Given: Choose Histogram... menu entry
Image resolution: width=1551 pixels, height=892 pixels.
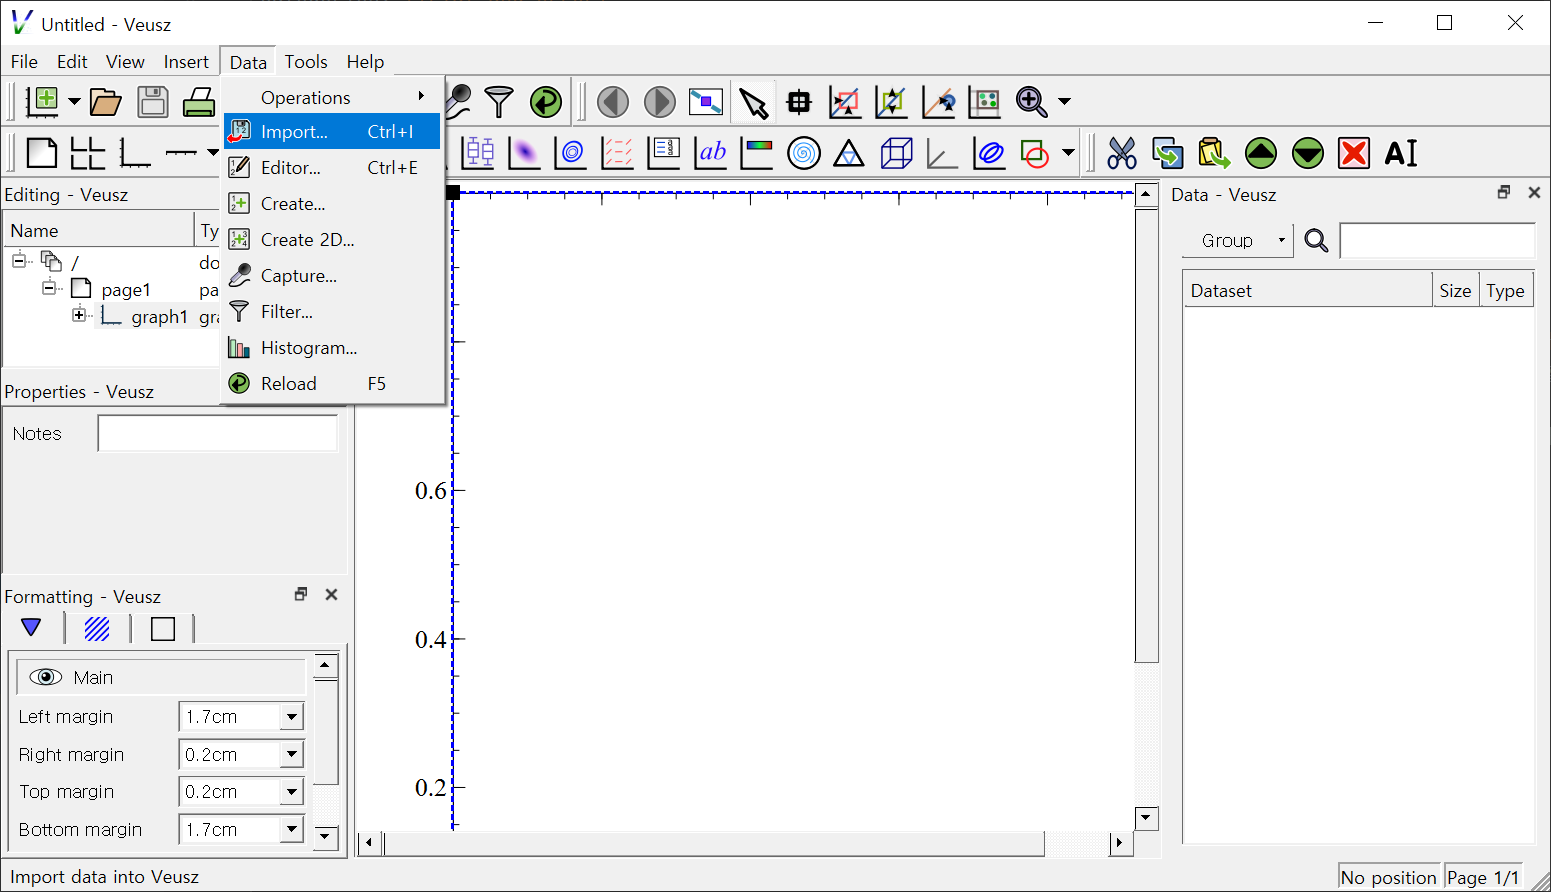Looking at the screenshot, I should (332, 348).
